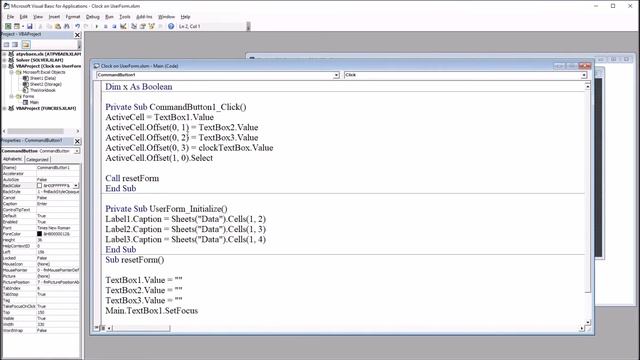Select Sheet2 (Storage) in project tree
The width and height of the screenshot is (640, 360).
point(45,84)
